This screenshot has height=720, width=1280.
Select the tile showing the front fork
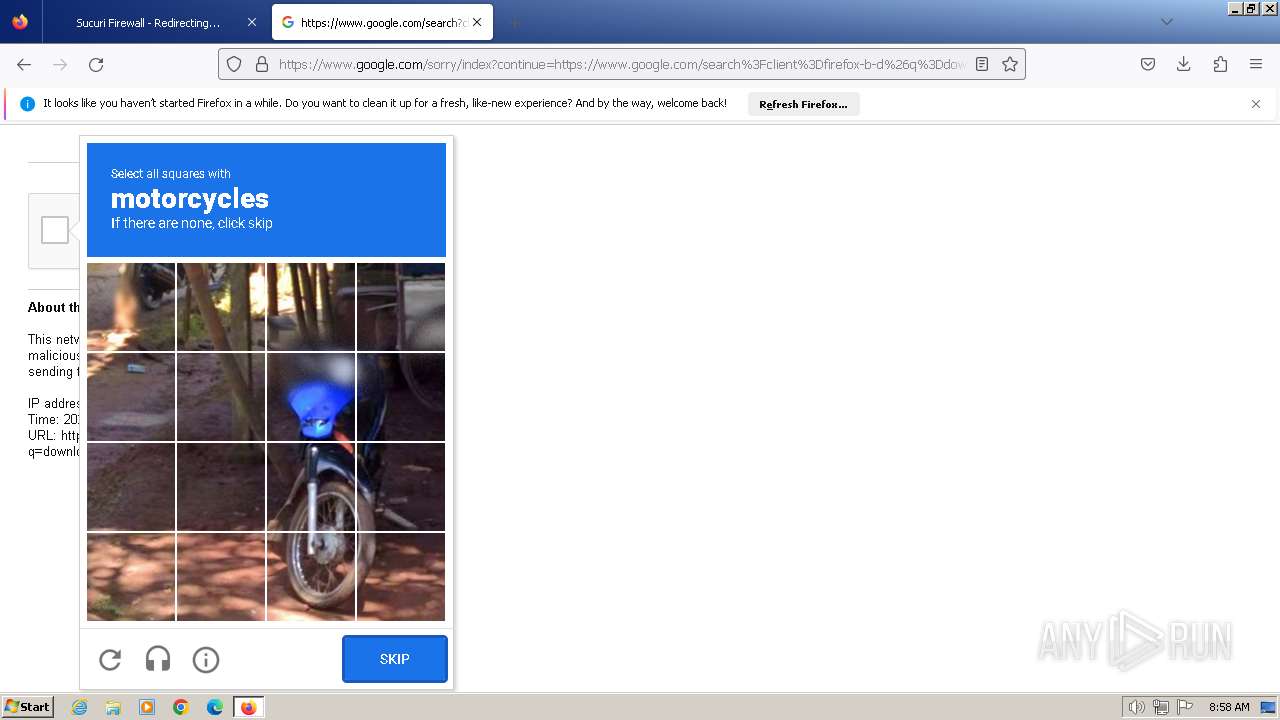click(311, 487)
